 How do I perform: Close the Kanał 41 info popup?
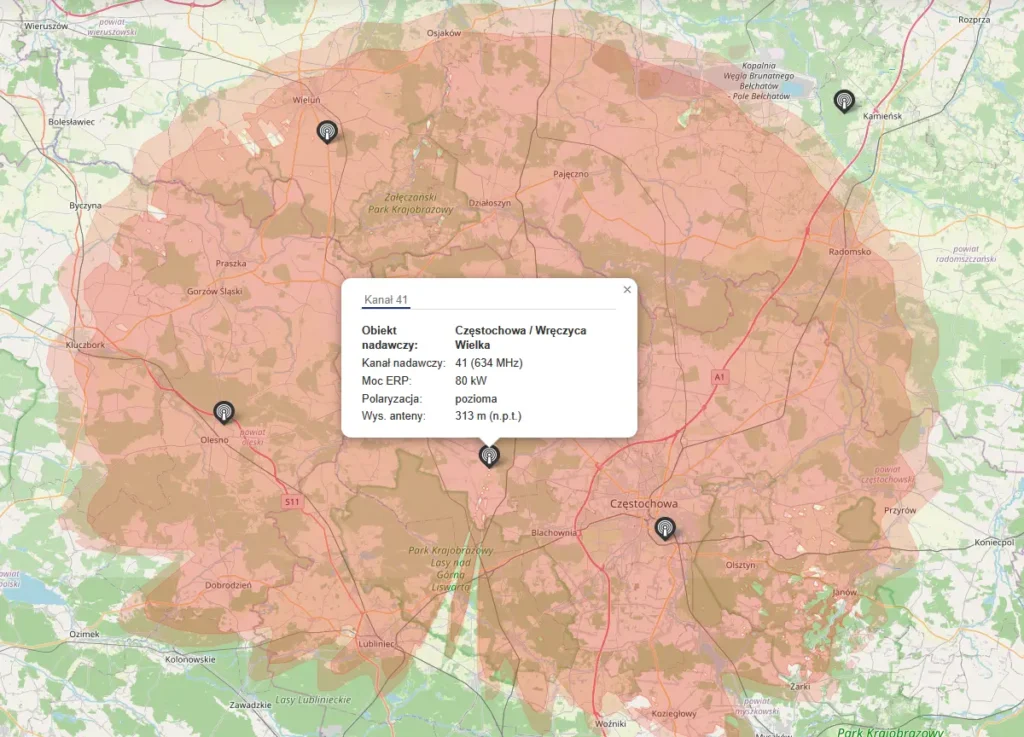click(x=627, y=290)
